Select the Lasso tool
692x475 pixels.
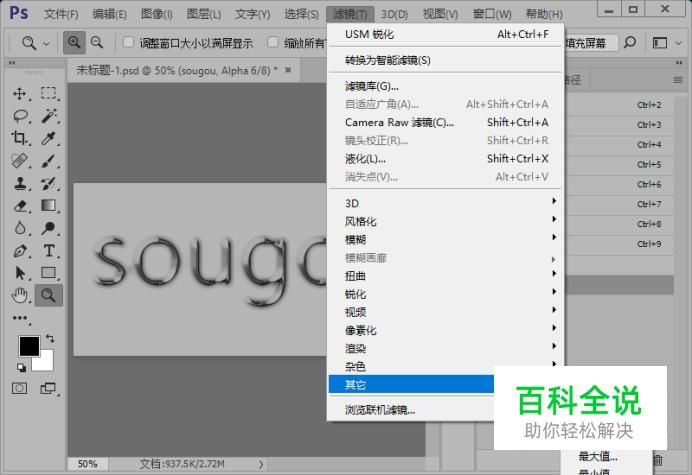point(20,116)
